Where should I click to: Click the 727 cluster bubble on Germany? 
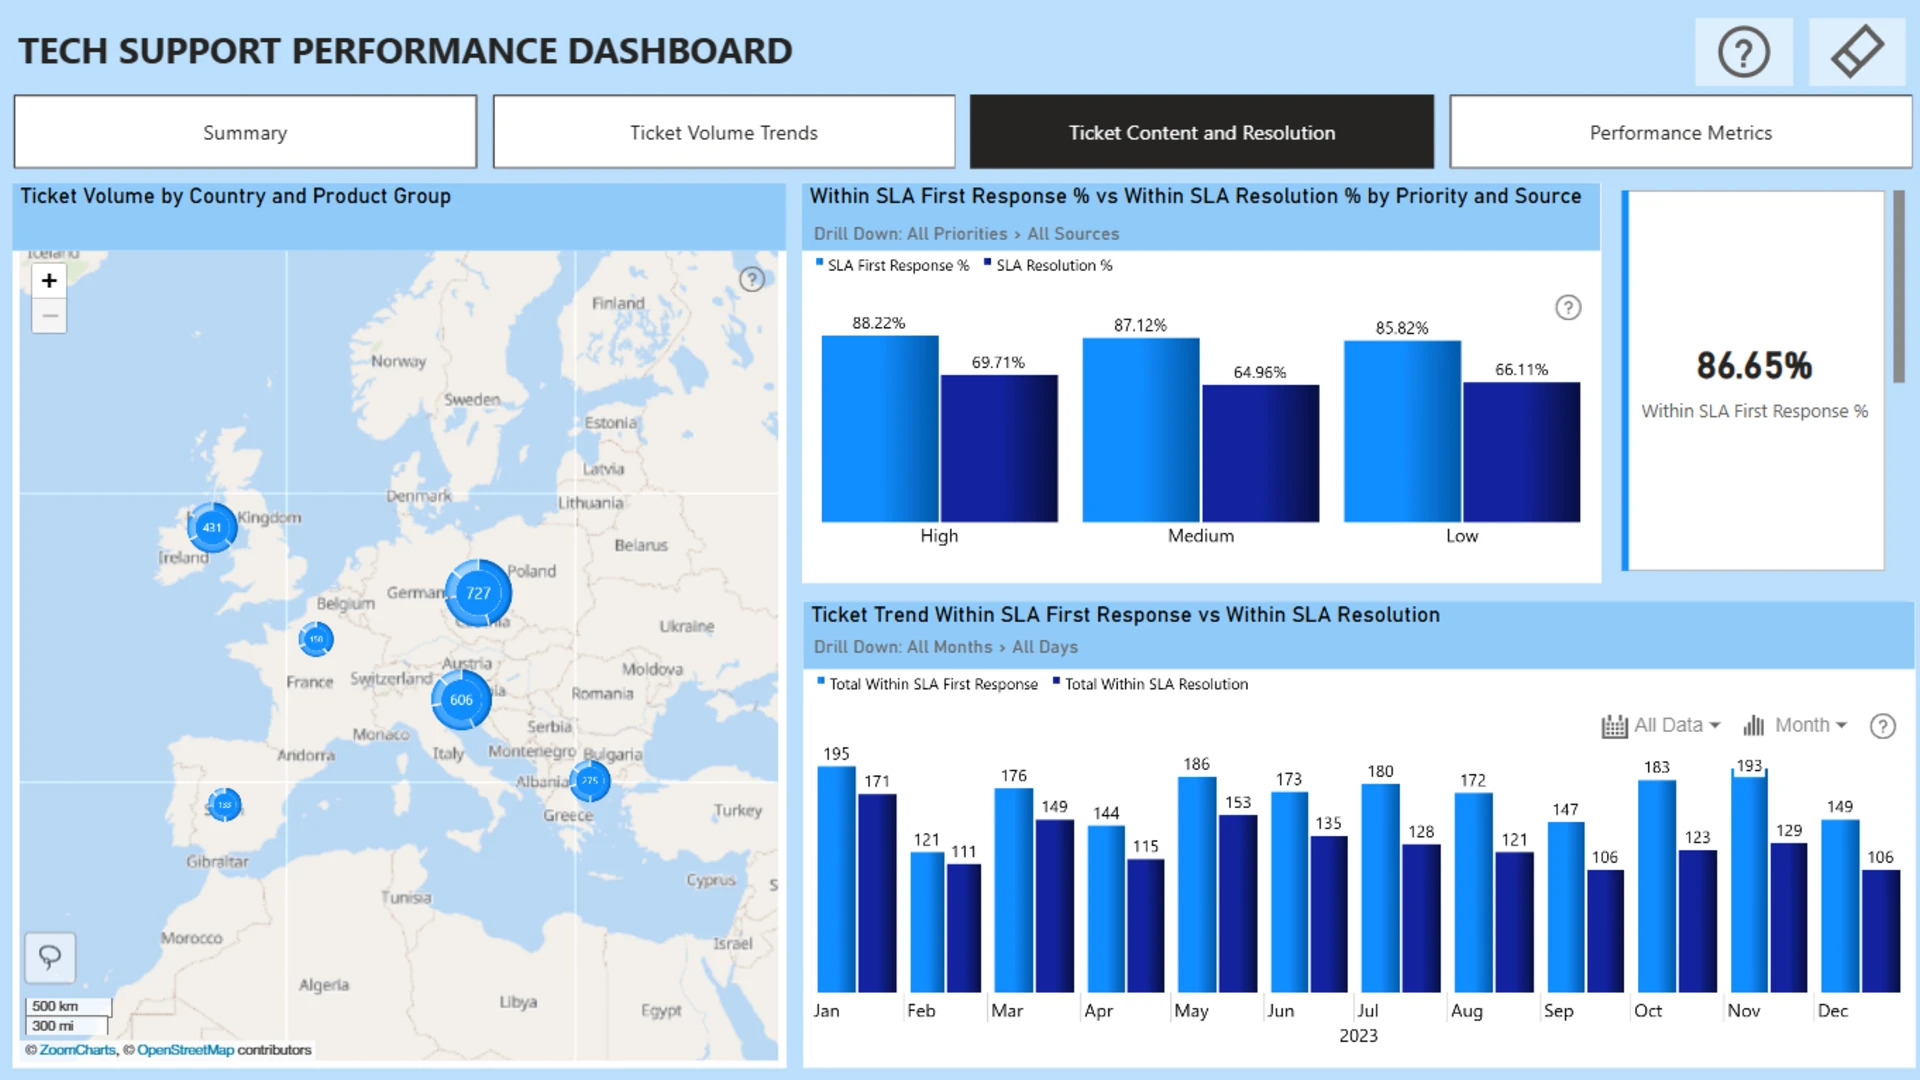point(478,593)
